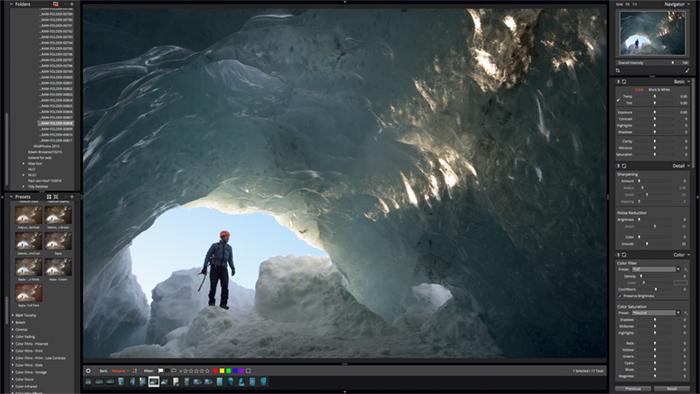Image resolution: width=700 pixels, height=394 pixels.
Task: Filter by five star rating
Action: click(x=207, y=371)
